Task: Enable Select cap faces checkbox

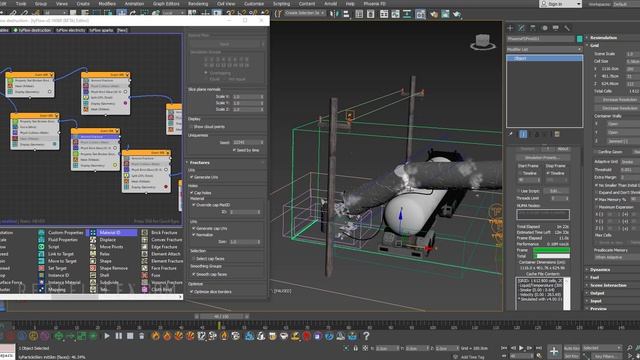Action: 194,259
